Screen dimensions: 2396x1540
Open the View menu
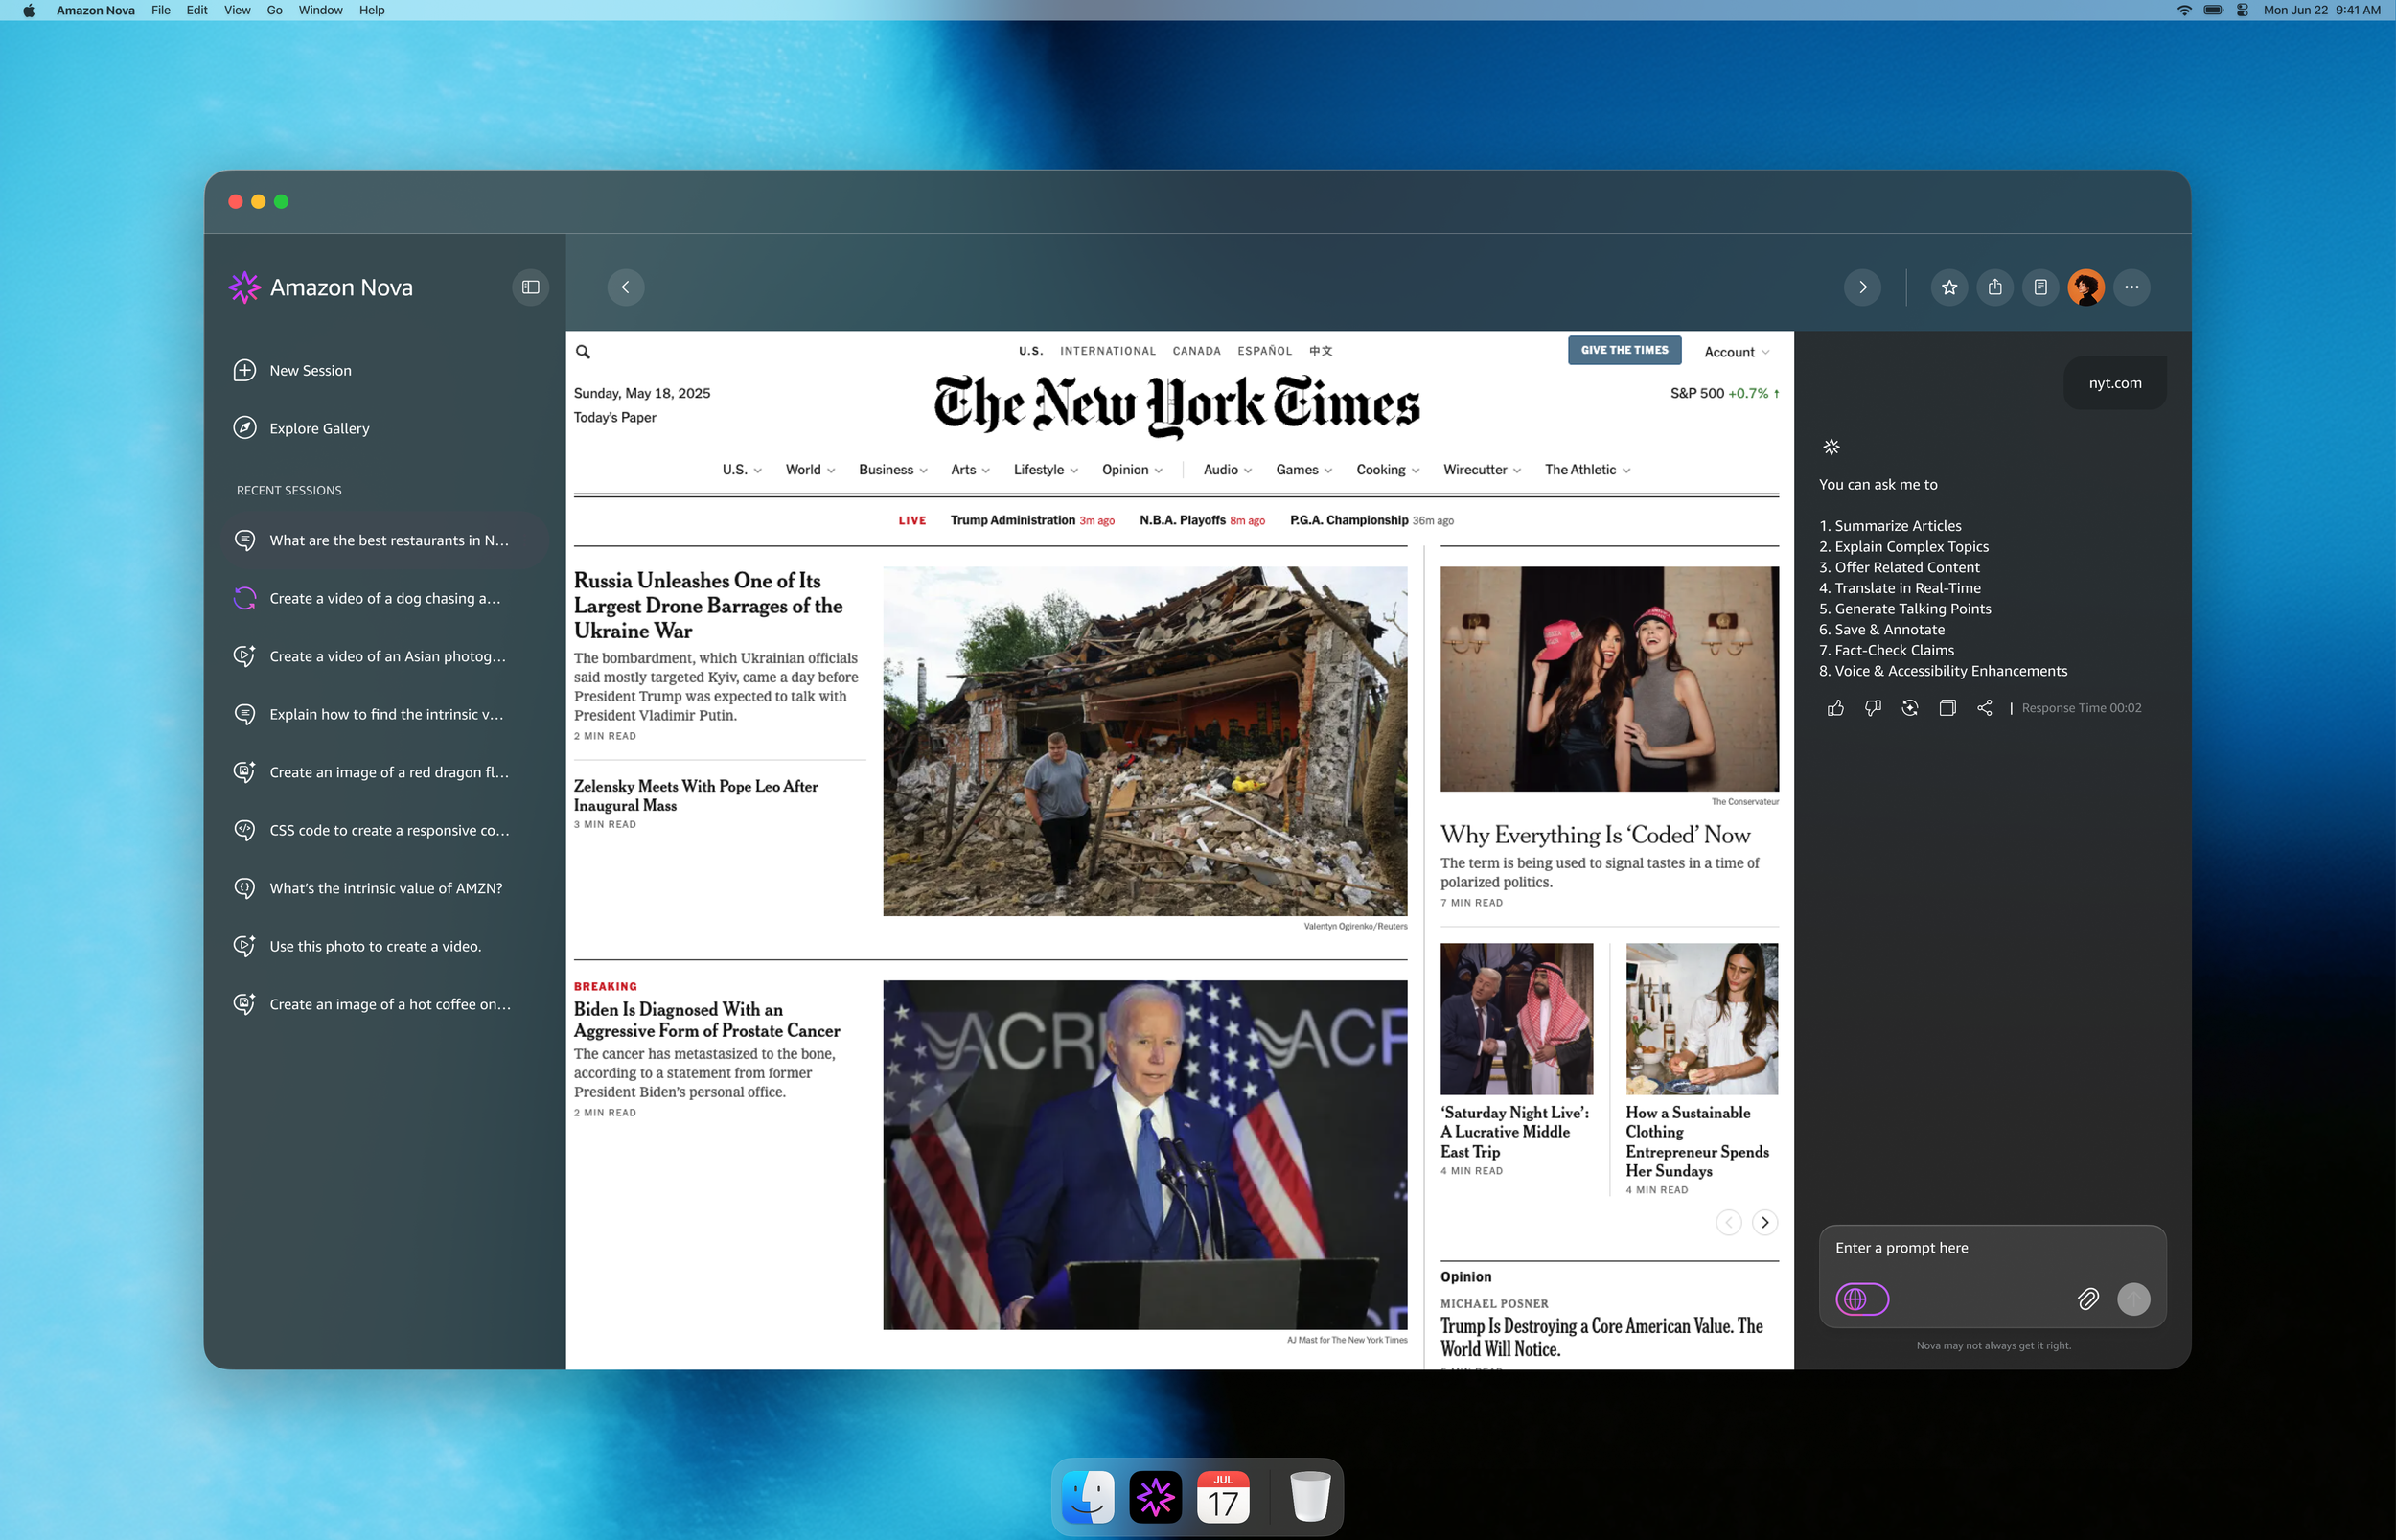click(x=237, y=10)
